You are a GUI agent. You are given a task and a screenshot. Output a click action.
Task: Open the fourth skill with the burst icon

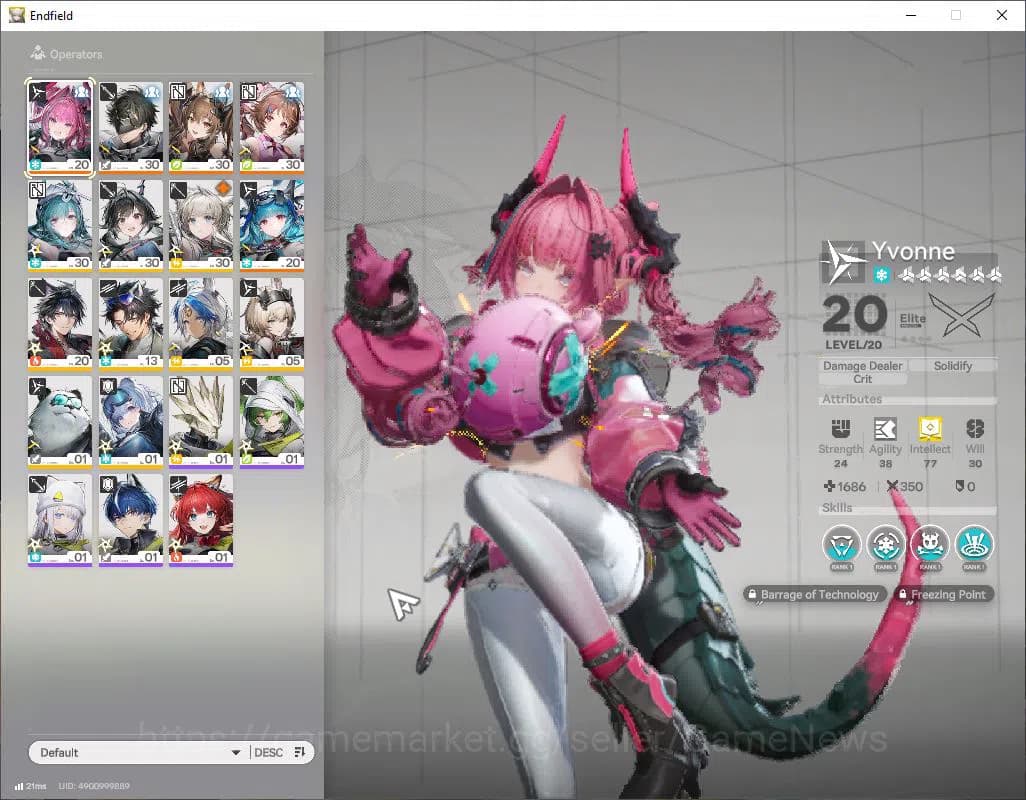tap(974, 544)
